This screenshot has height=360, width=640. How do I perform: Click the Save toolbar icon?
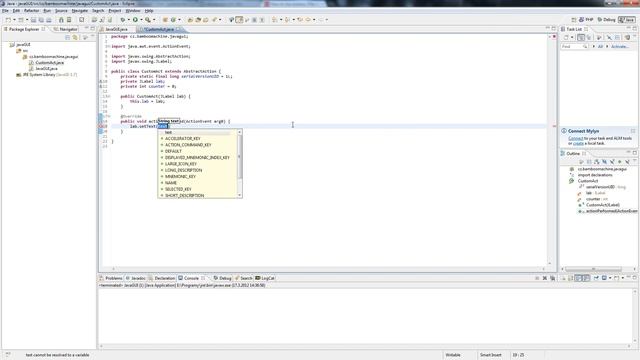(33, 20)
